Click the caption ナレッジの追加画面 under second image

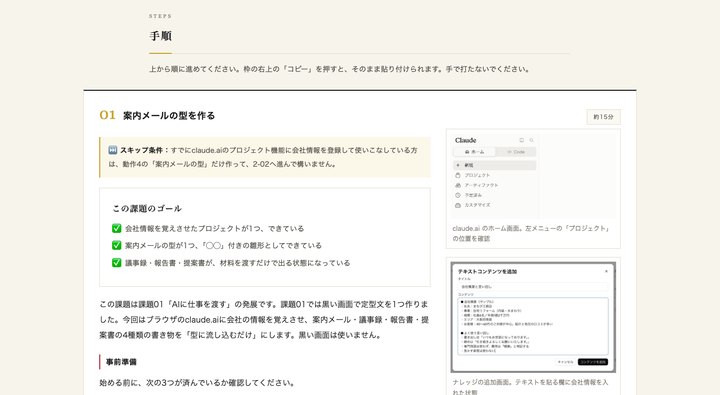(x=530, y=386)
